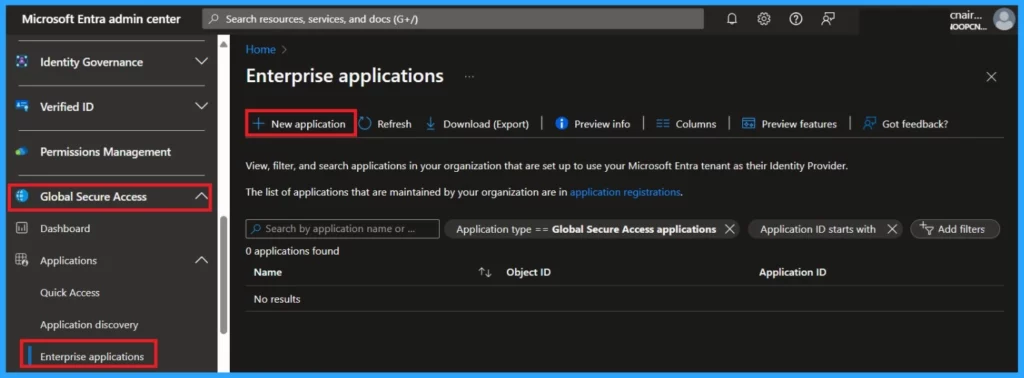Click the Download export arrow icon
Viewport: 1024px width, 378px height.
coord(430,123)
